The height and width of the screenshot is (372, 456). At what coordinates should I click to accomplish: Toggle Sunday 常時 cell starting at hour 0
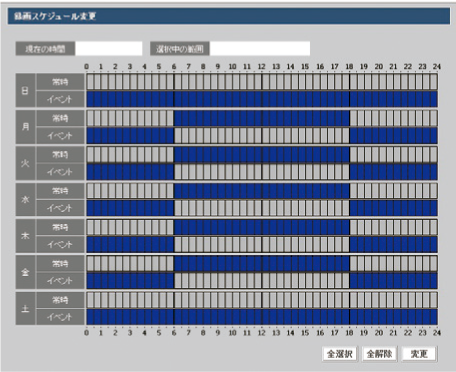tap(90, 82)
